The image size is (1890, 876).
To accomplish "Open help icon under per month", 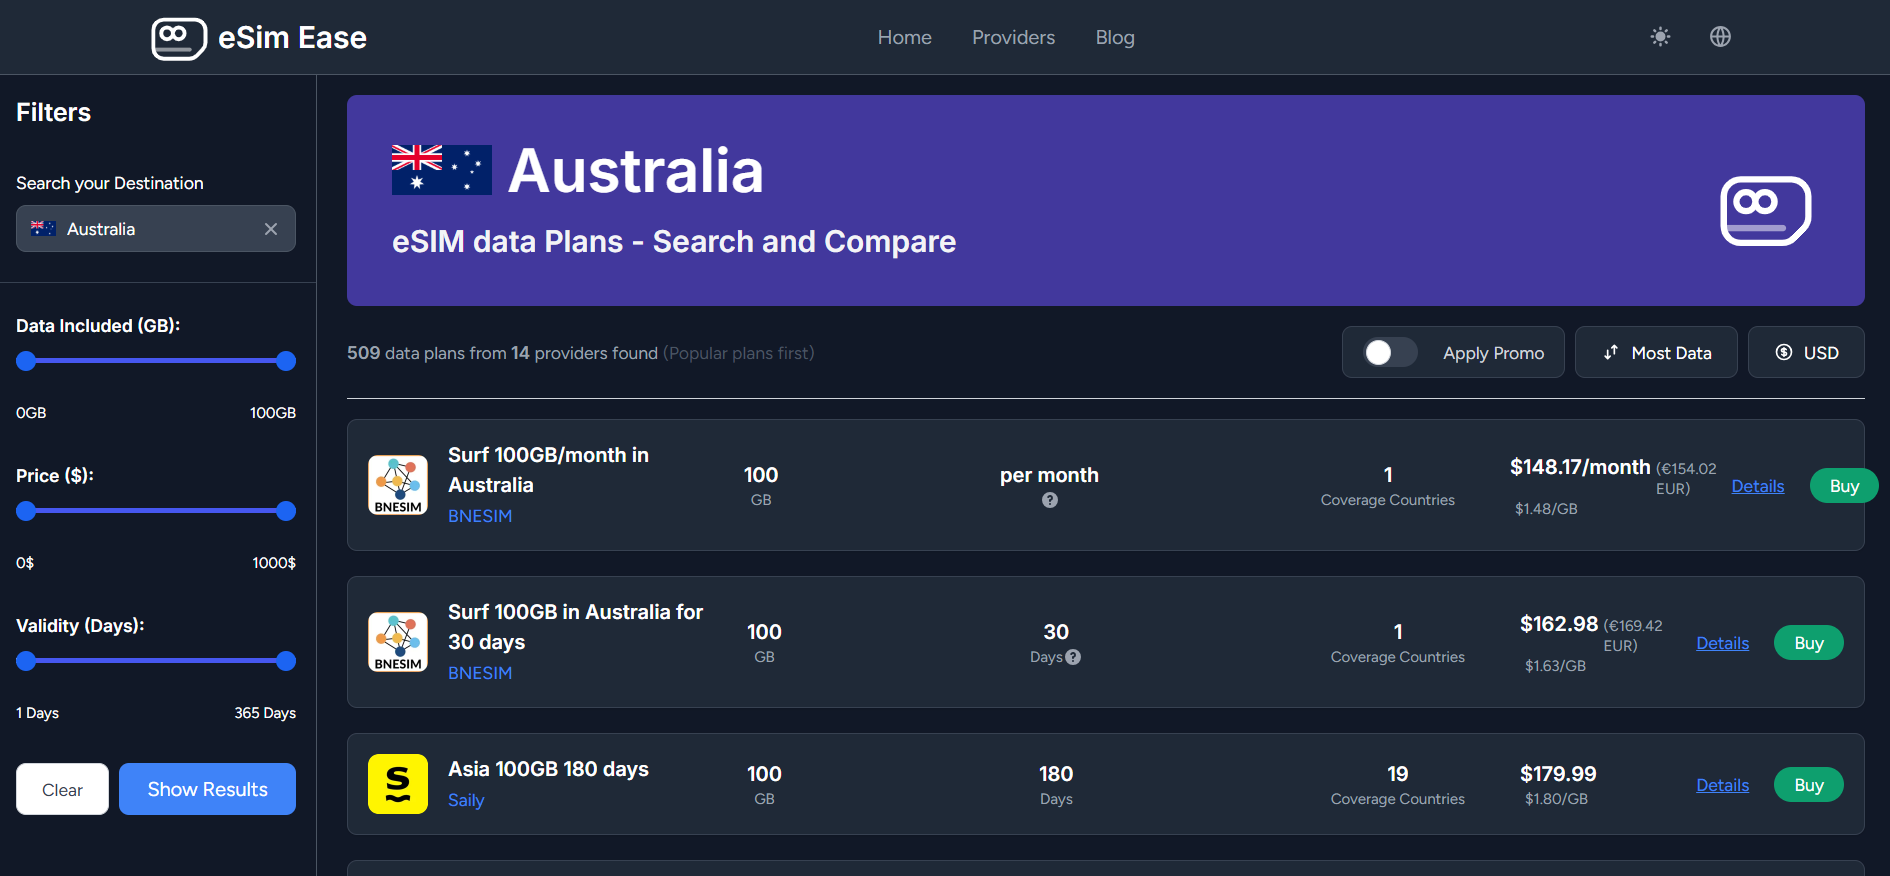I will coord(1050,500).
